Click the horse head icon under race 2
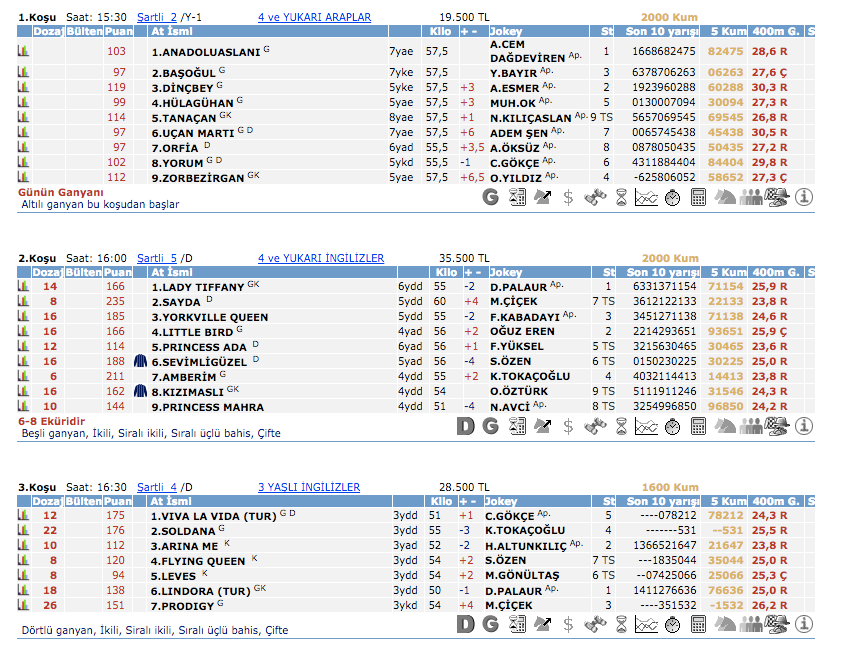Screen dimensions: 841x653 [x=725, y=426]
